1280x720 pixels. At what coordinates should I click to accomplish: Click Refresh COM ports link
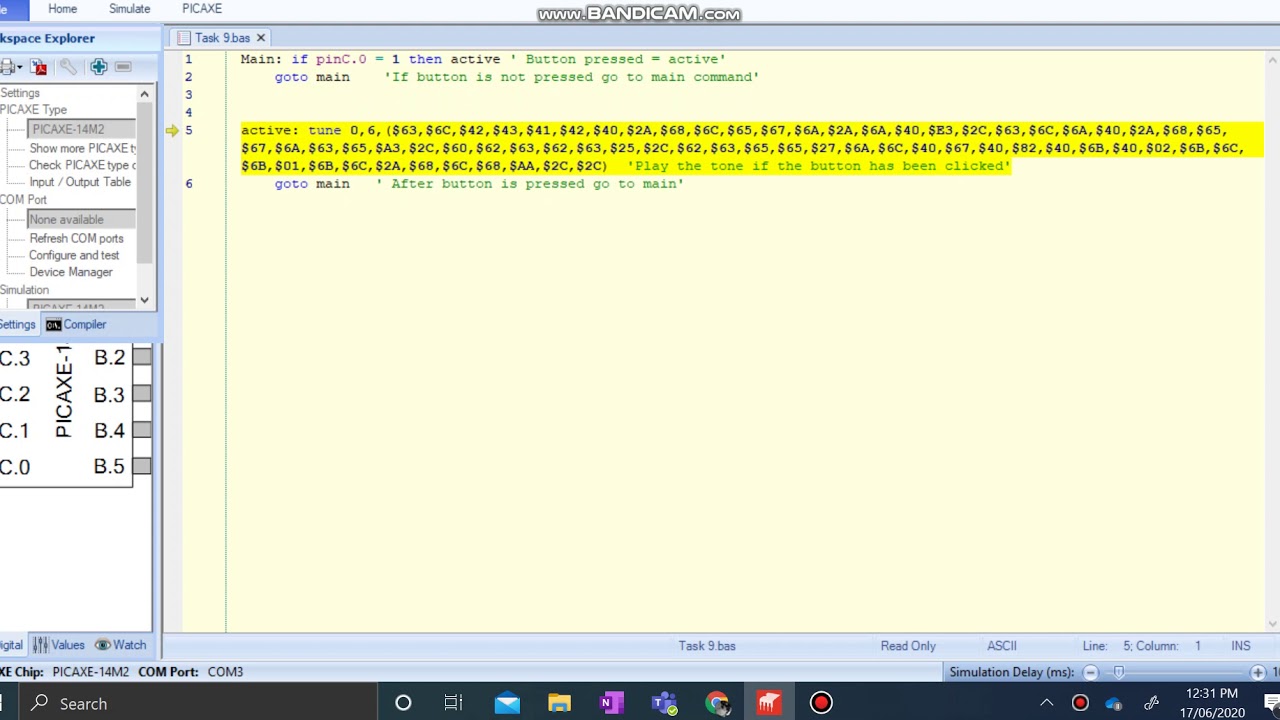(x=76, y=238)
